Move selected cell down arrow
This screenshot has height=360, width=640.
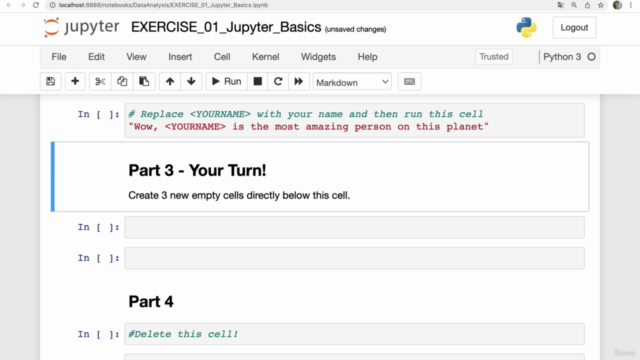coord(191,82)
